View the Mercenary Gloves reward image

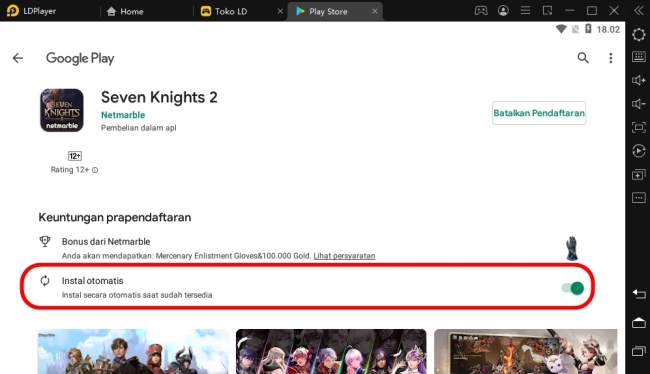click(x=572, y=248)
